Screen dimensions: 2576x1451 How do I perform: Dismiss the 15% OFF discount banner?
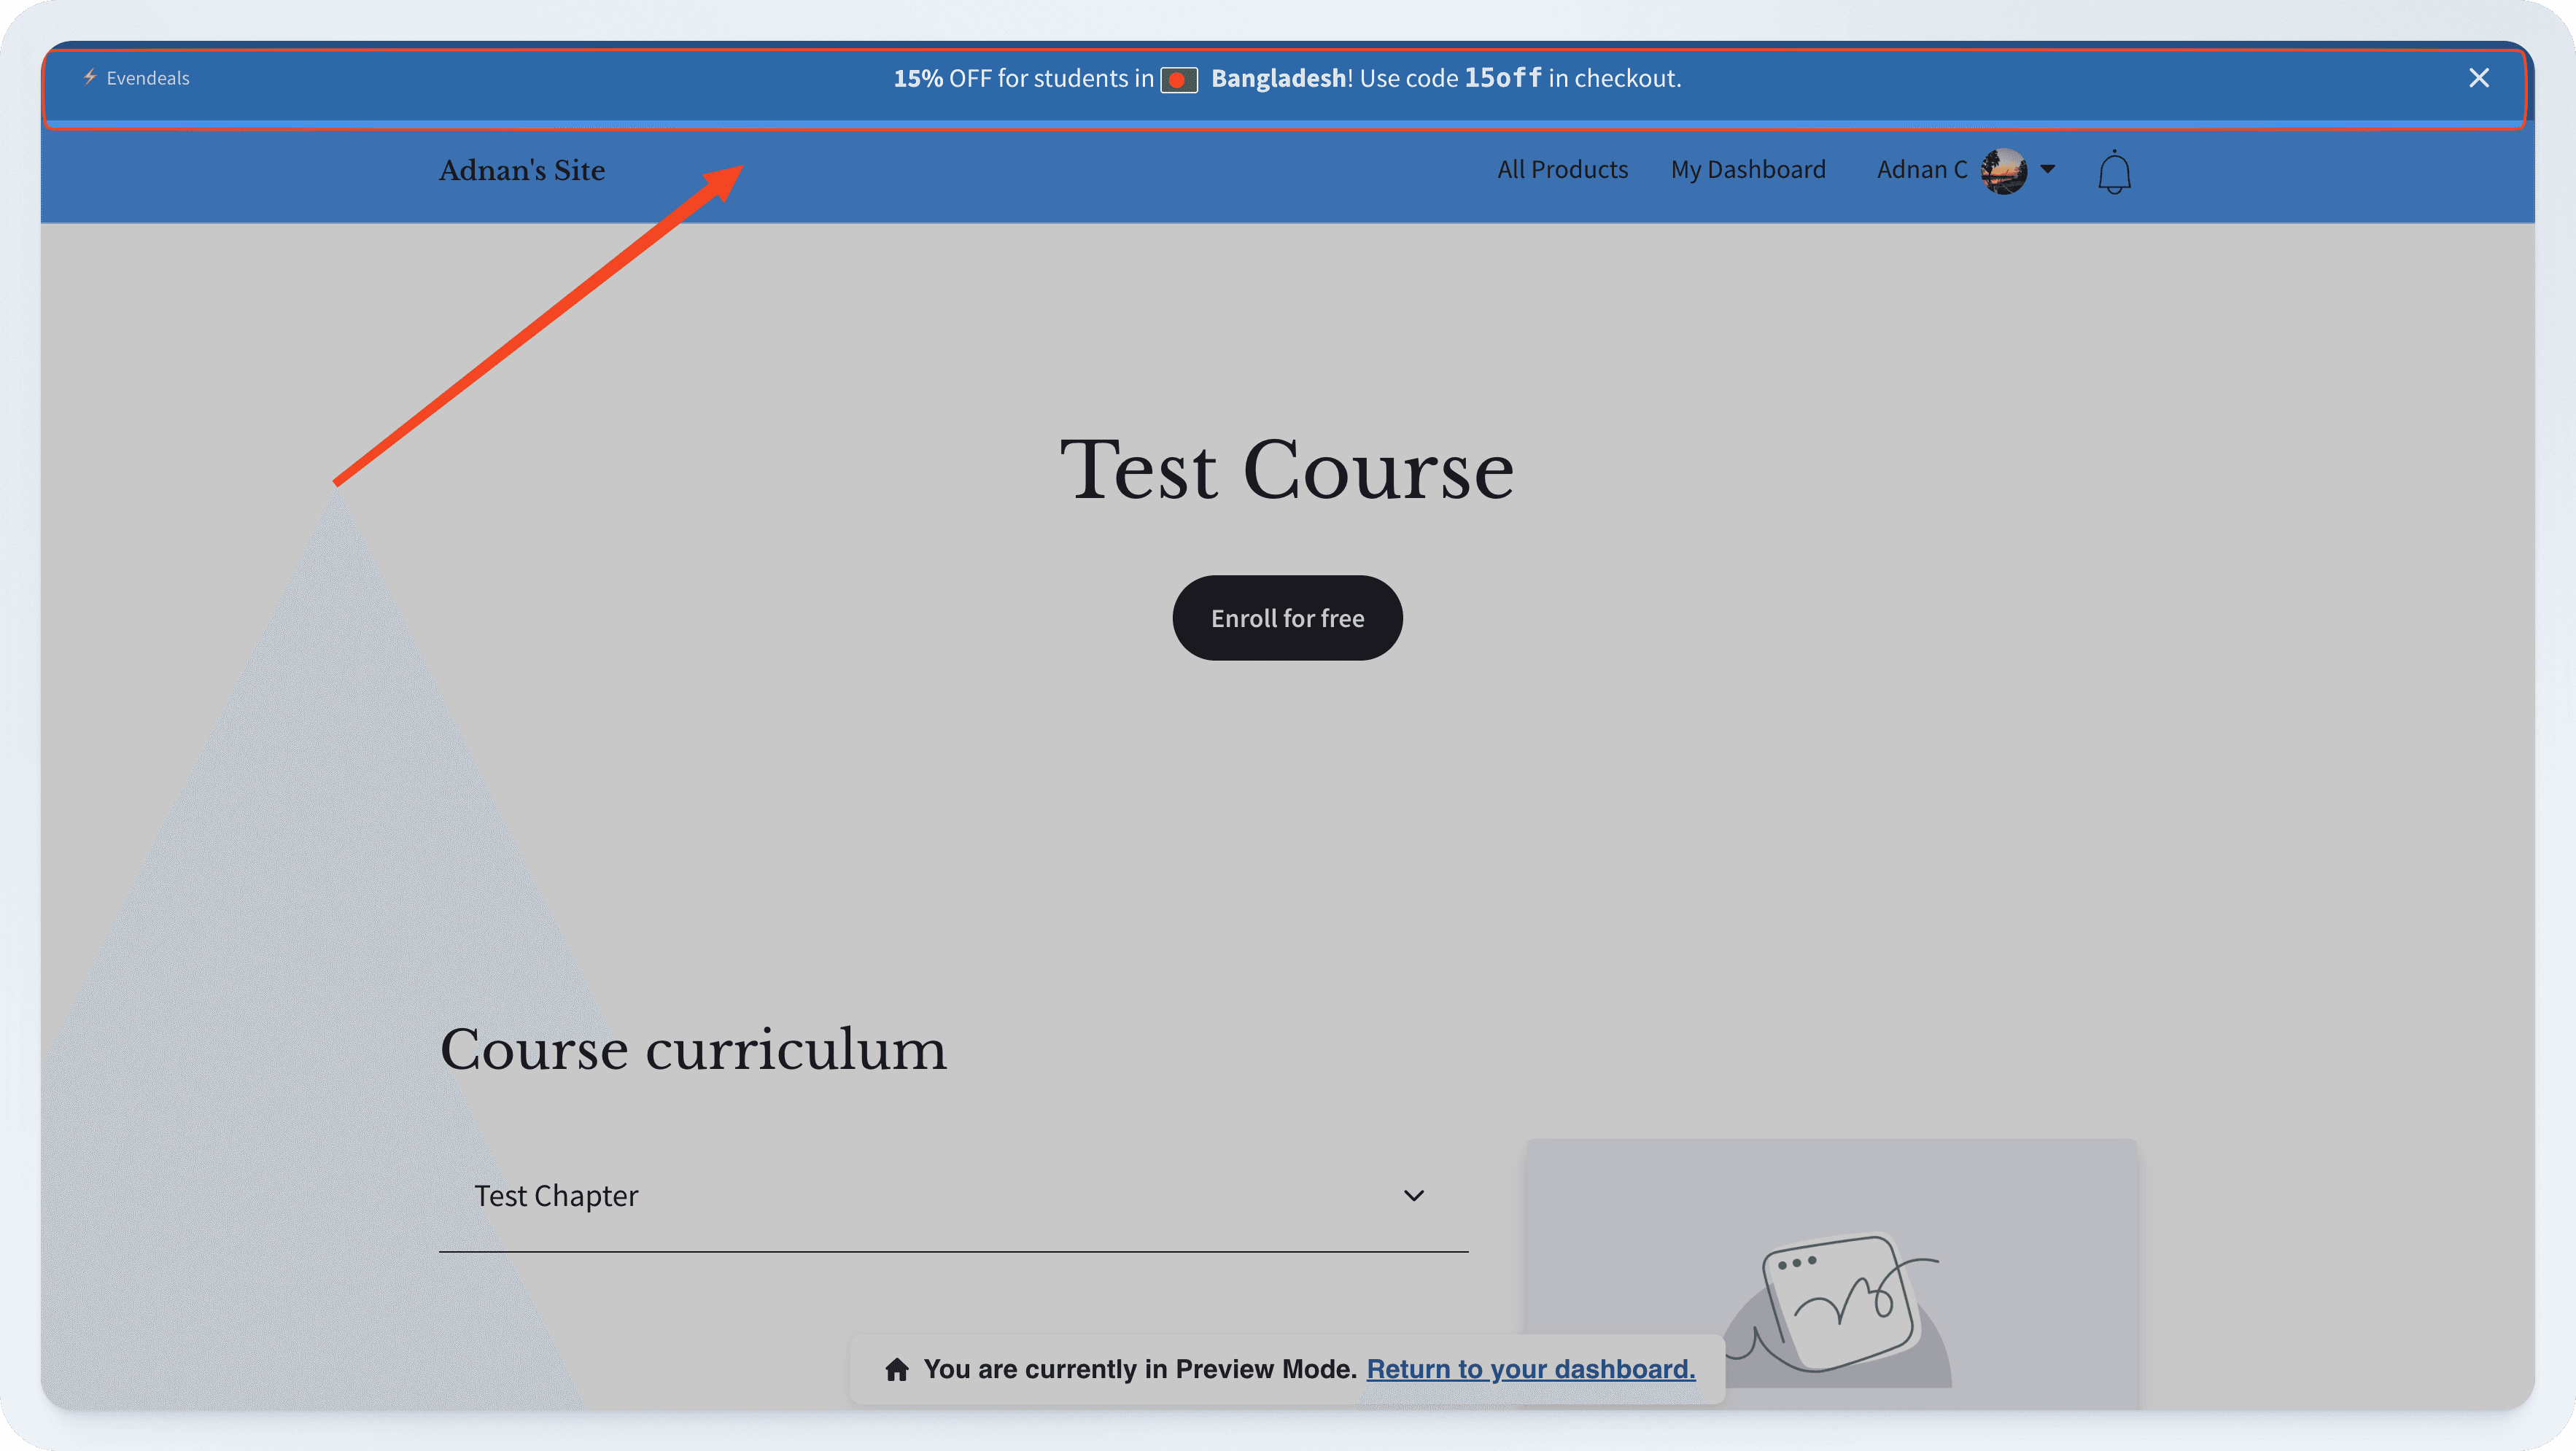point(2479,77)
